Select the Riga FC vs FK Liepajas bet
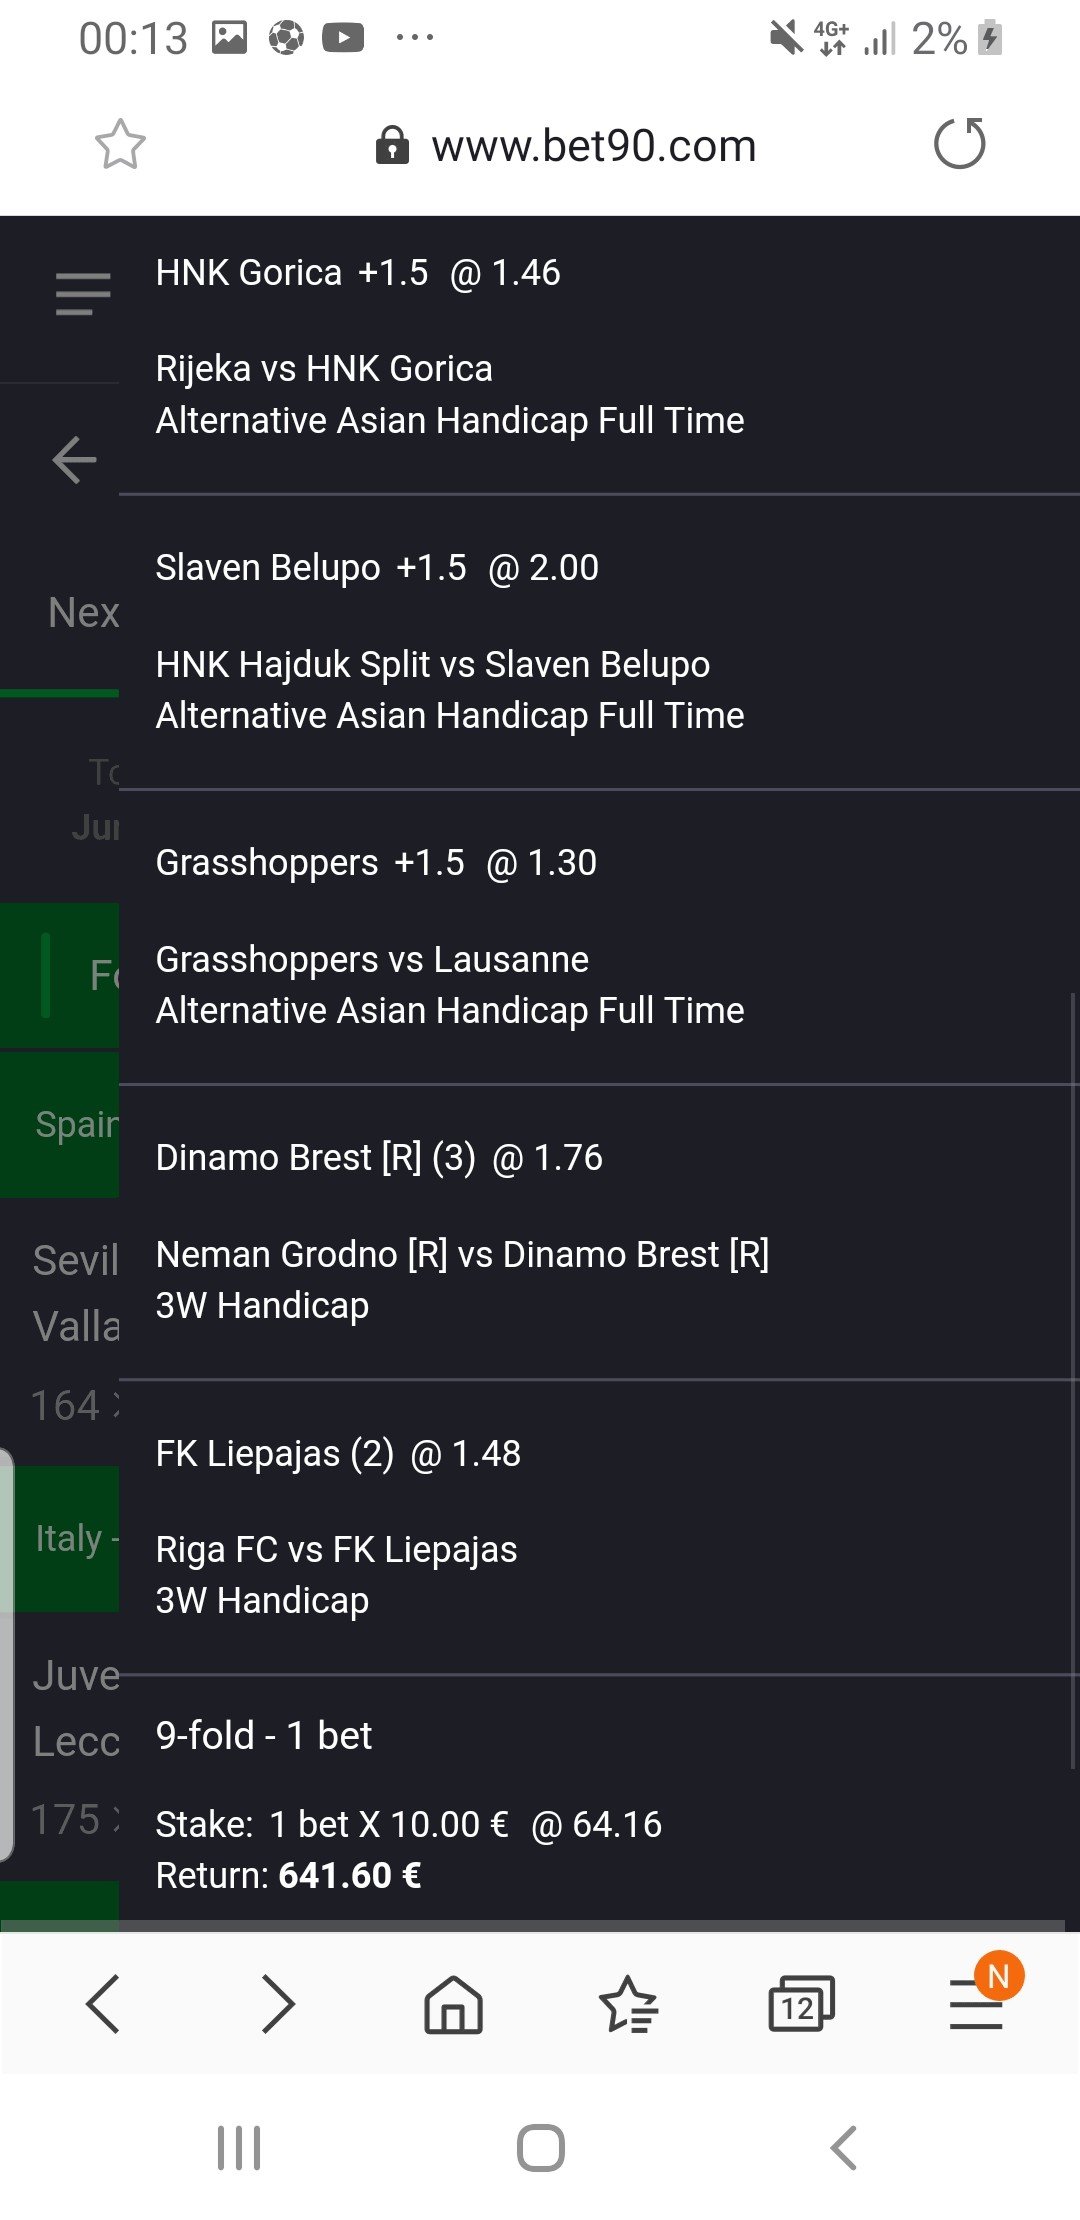 (x=337, y=1550)
